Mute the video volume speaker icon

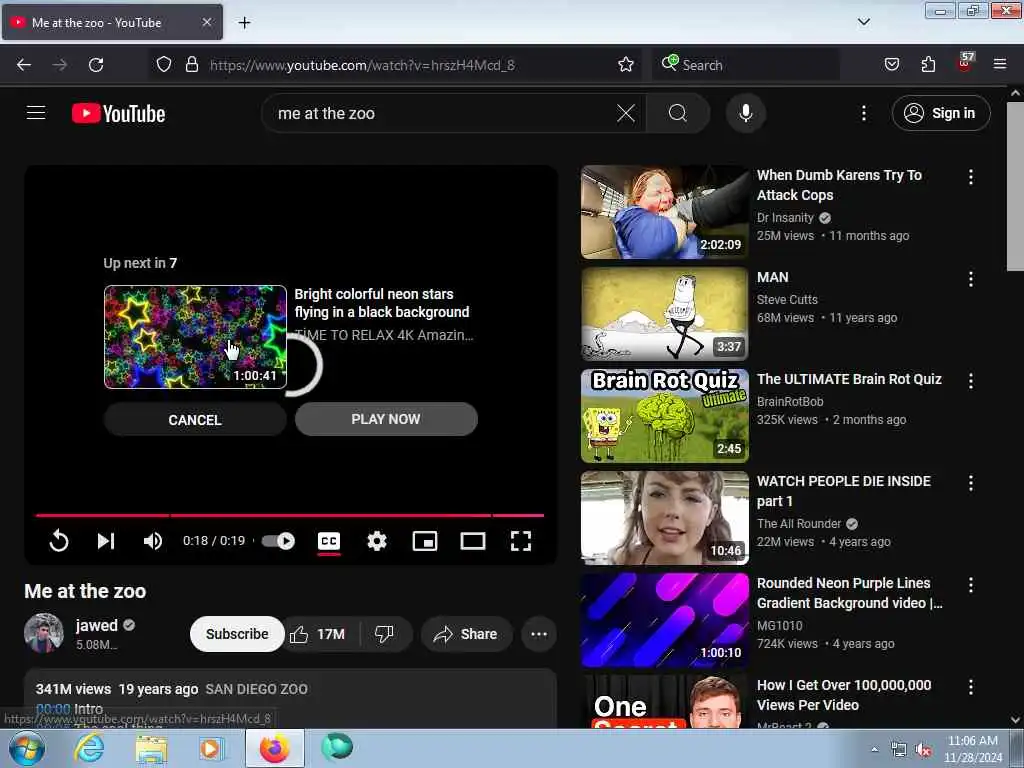[153, 541]
